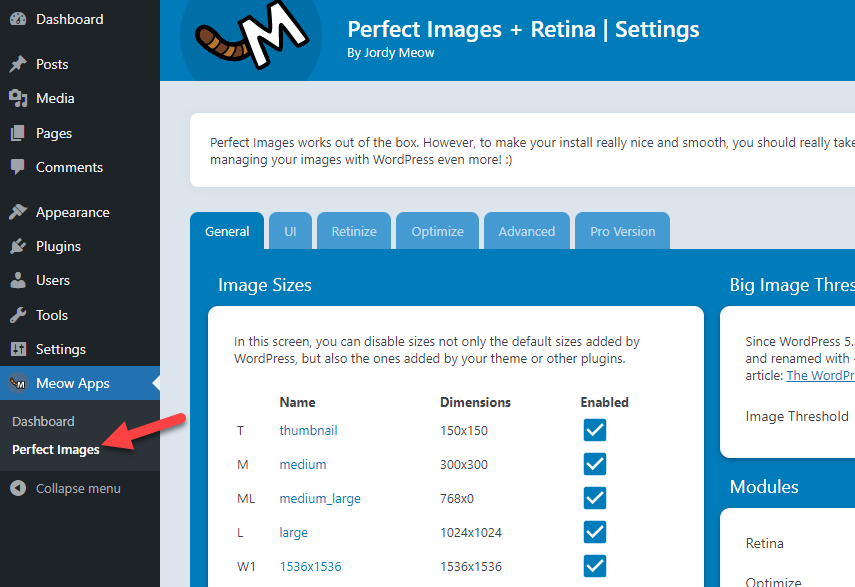Click the 300x300 dimensions value
855x587 pixels.
(463, 464)
